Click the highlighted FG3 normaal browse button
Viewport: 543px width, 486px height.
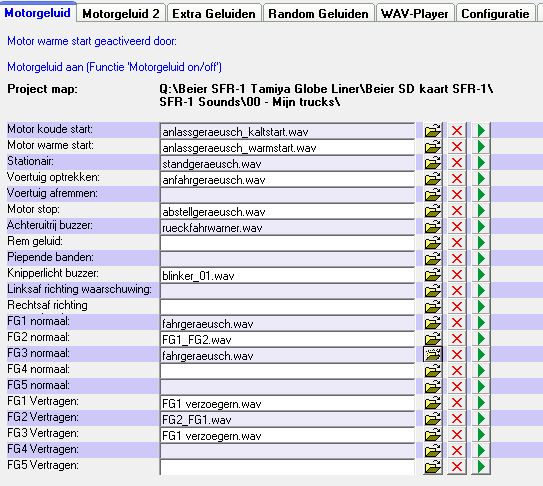click(433, 354)
